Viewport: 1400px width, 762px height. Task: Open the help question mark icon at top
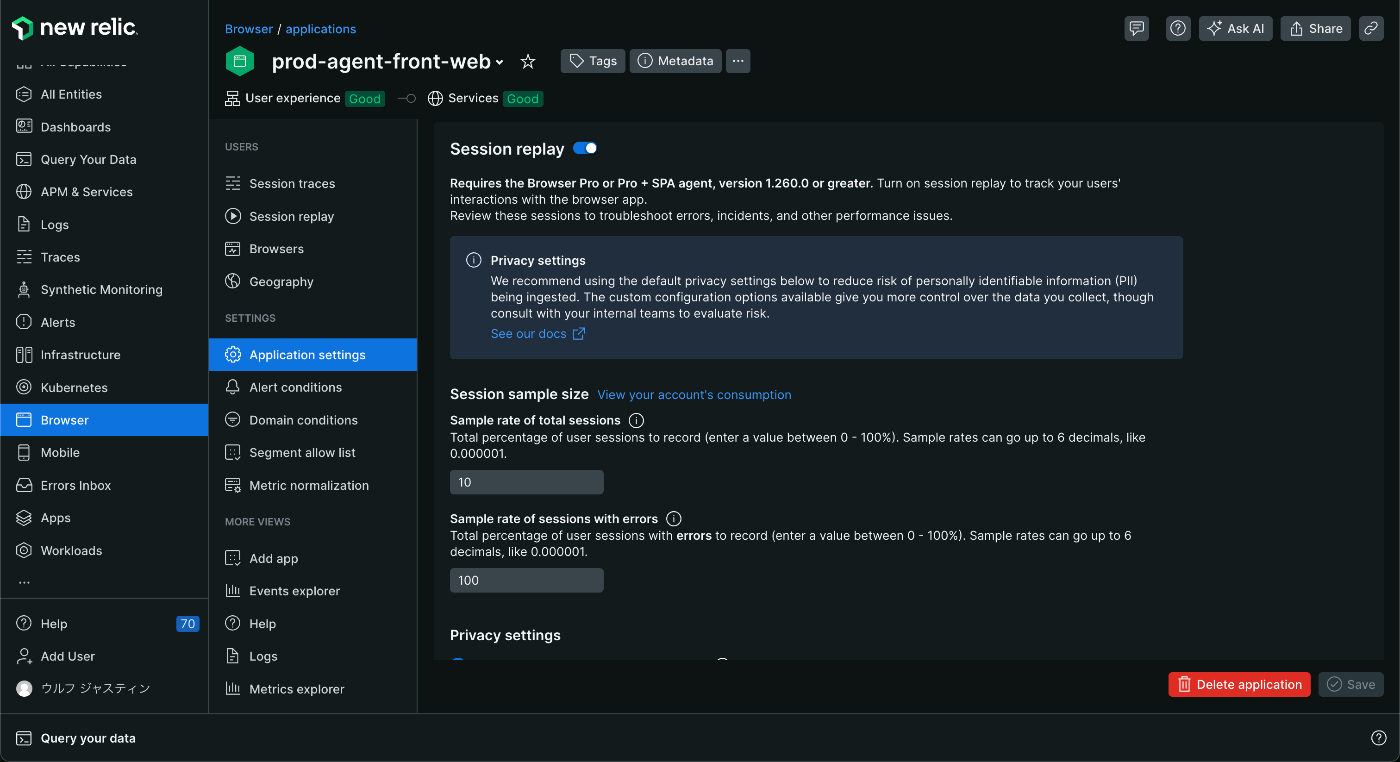click(x=1179, y=28)
